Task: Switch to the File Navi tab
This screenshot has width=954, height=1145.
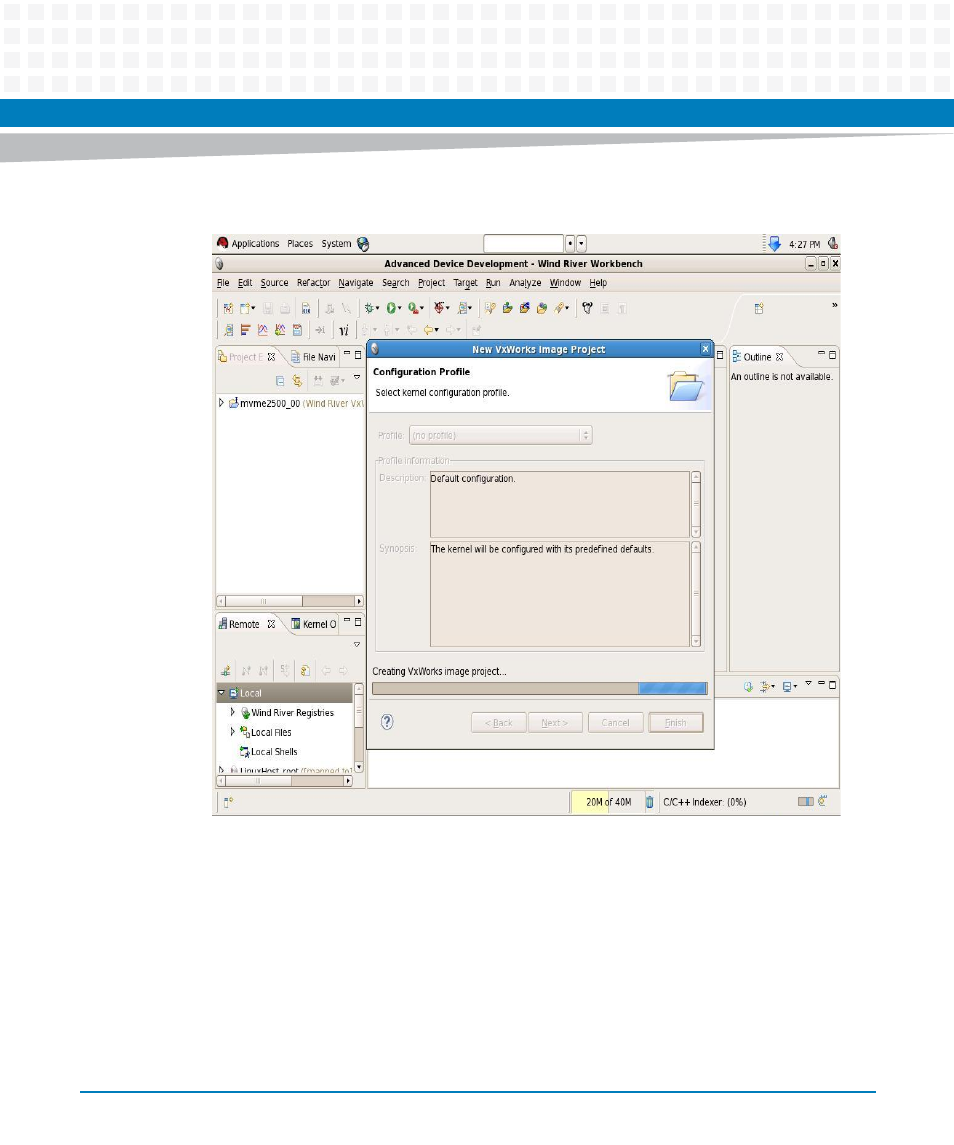Action: tap(313, 357)
